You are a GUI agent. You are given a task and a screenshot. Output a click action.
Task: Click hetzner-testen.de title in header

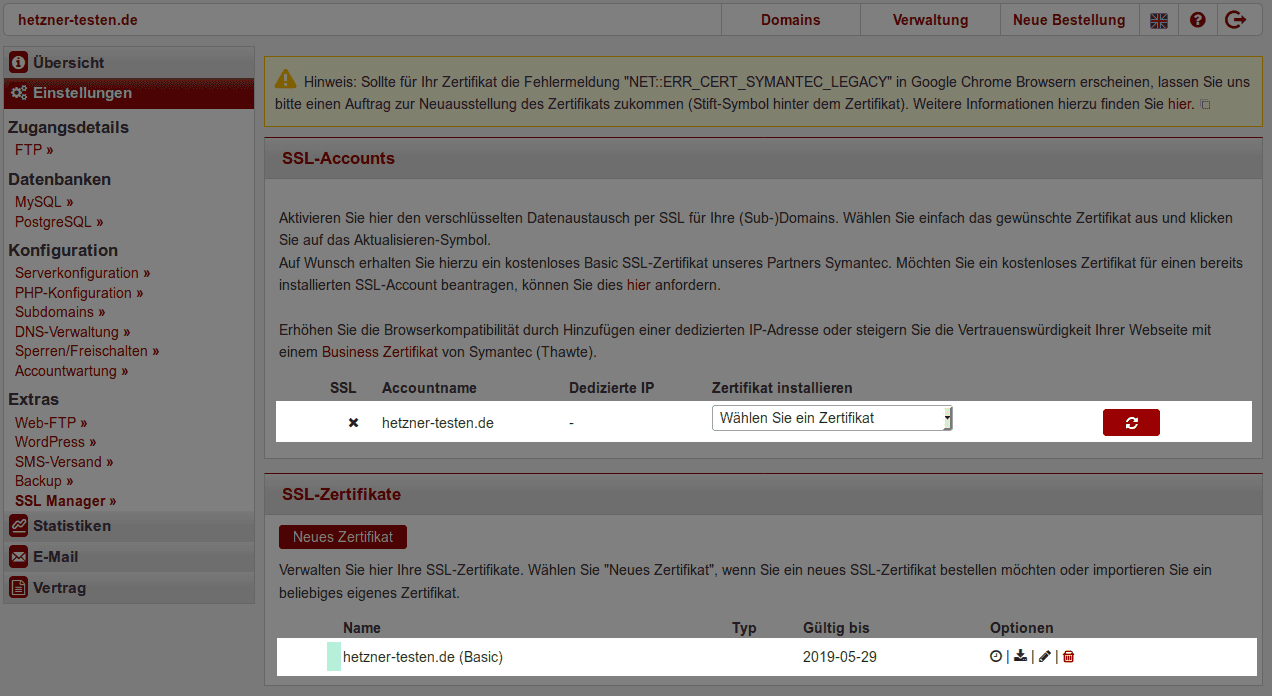[78, 20]
